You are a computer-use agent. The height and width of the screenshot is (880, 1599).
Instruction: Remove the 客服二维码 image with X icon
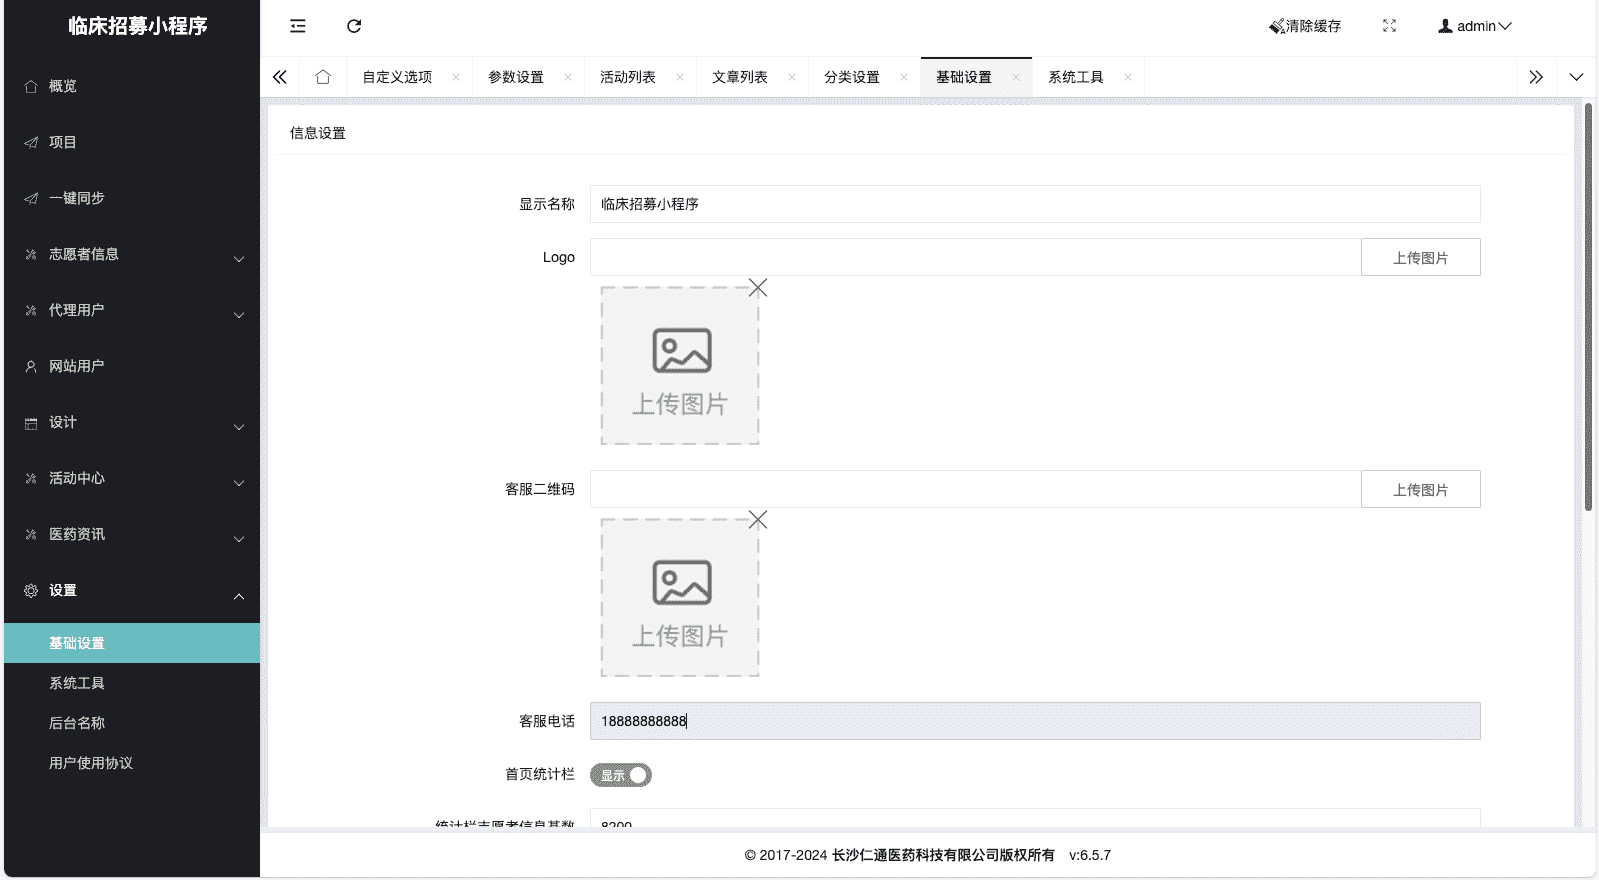pos(758,520)
